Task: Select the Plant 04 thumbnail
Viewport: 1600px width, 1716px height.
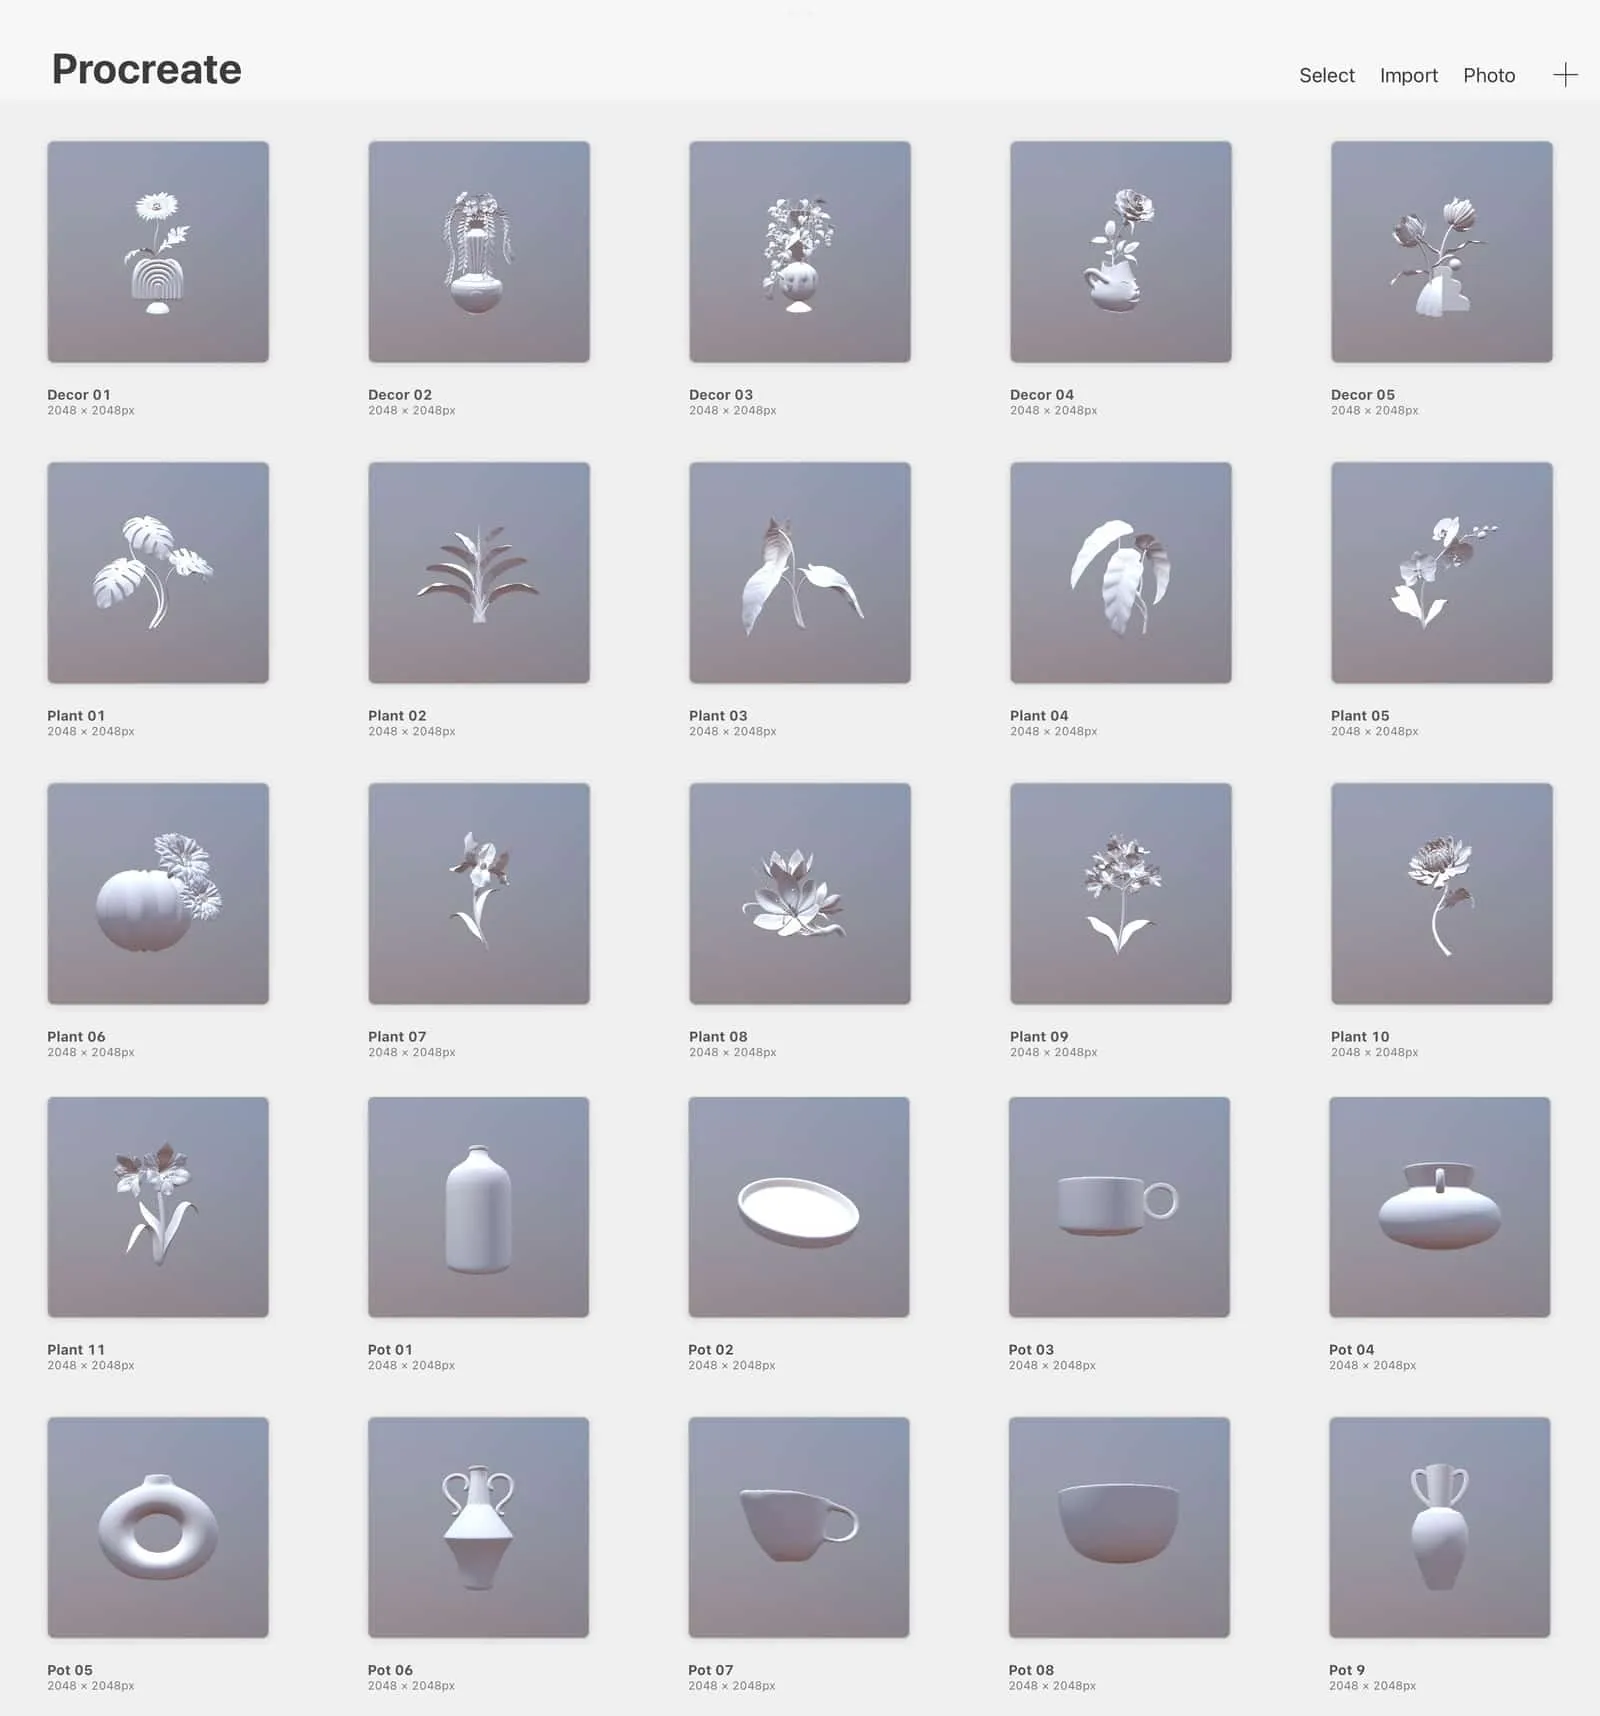Action: [x=1121, y=573]
